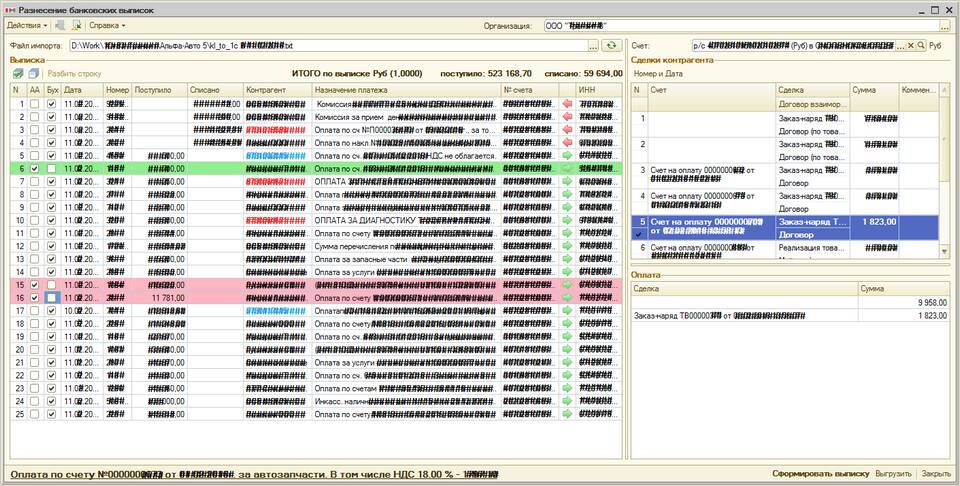This screenshot has height=486, width=960.
Task: Open the Справка menu
Action: 107,25
